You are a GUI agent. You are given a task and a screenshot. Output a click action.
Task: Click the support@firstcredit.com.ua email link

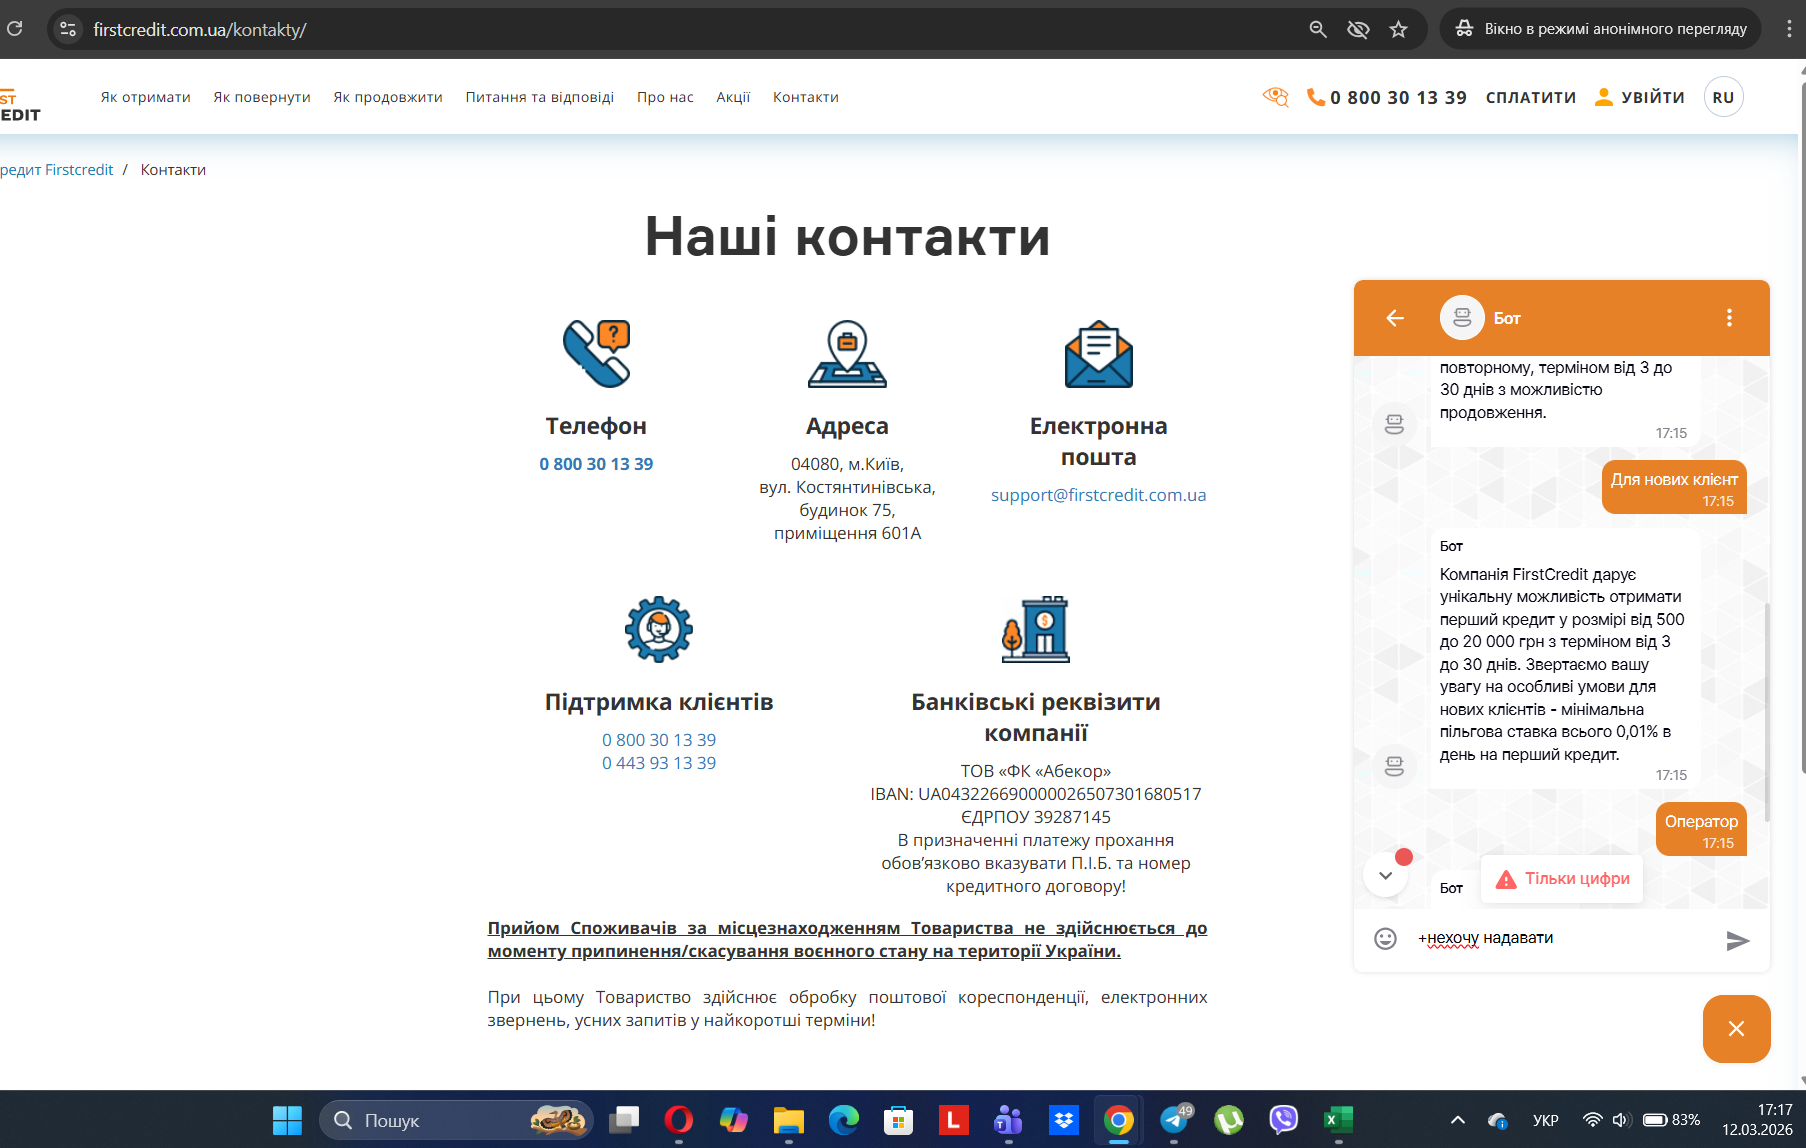(1098, 495)
